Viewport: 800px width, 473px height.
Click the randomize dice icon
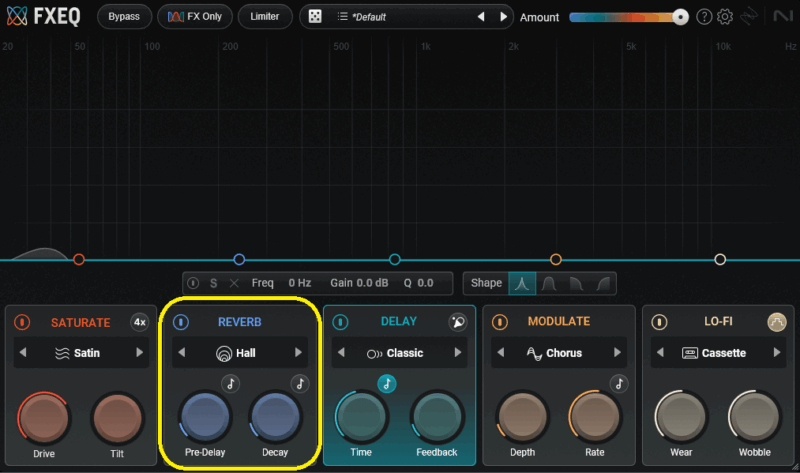coord(314,17)
